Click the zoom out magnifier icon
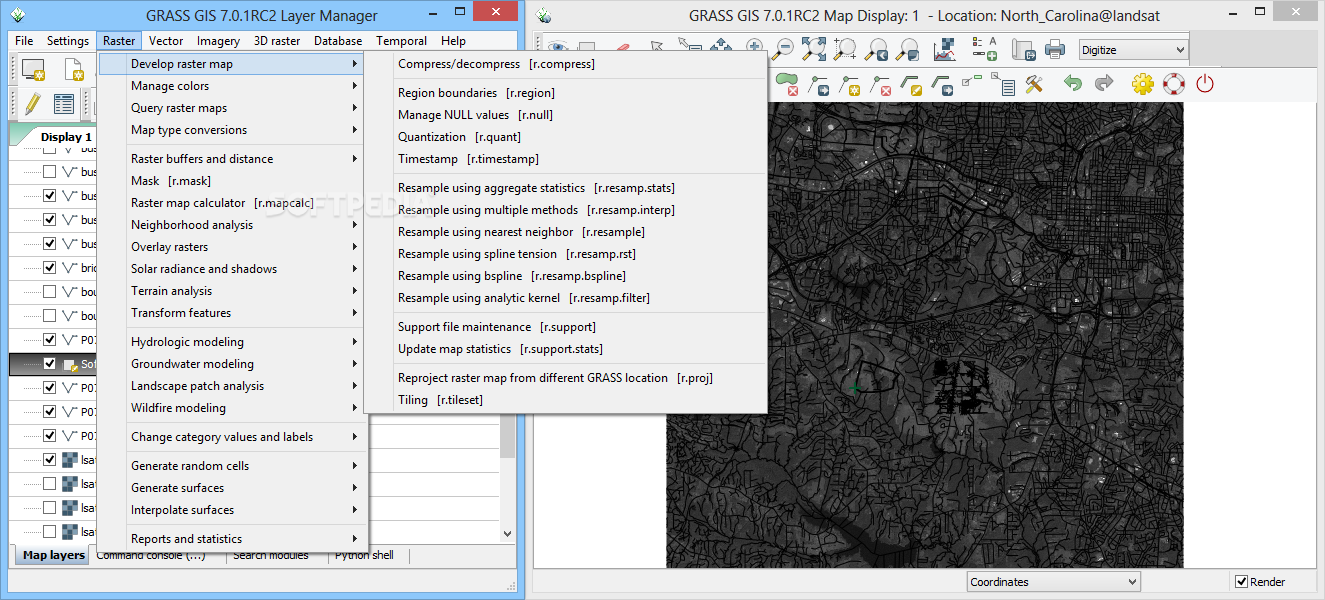 [x=784, y=48]
